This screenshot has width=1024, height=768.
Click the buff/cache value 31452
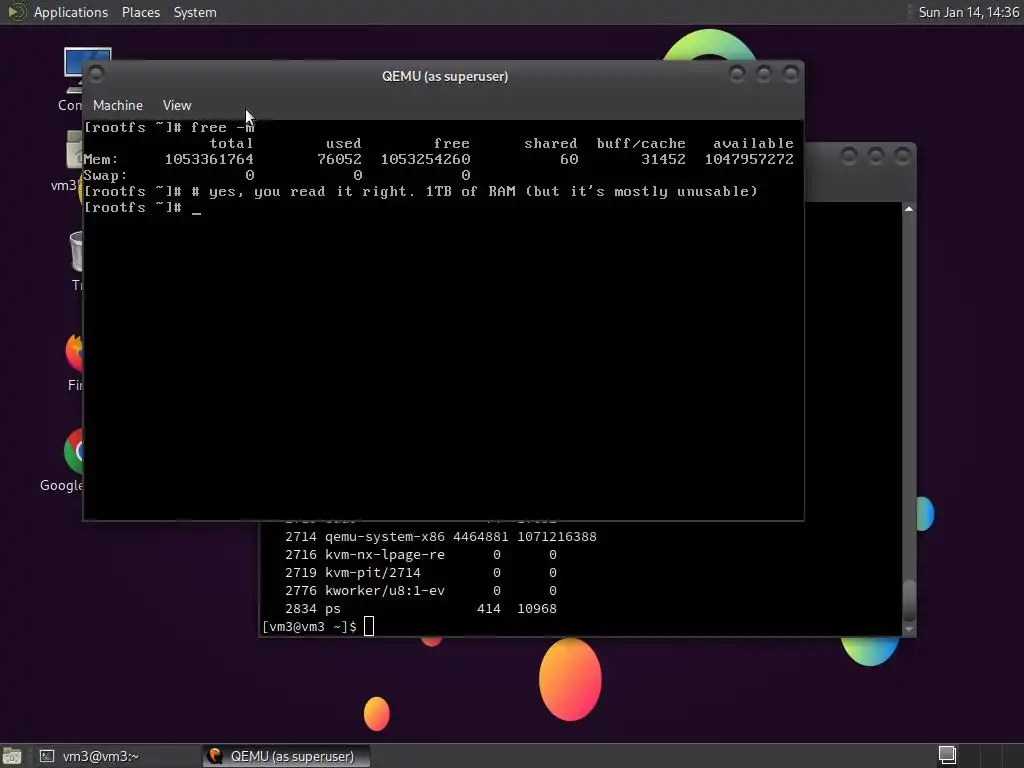[x=663, y=159]
